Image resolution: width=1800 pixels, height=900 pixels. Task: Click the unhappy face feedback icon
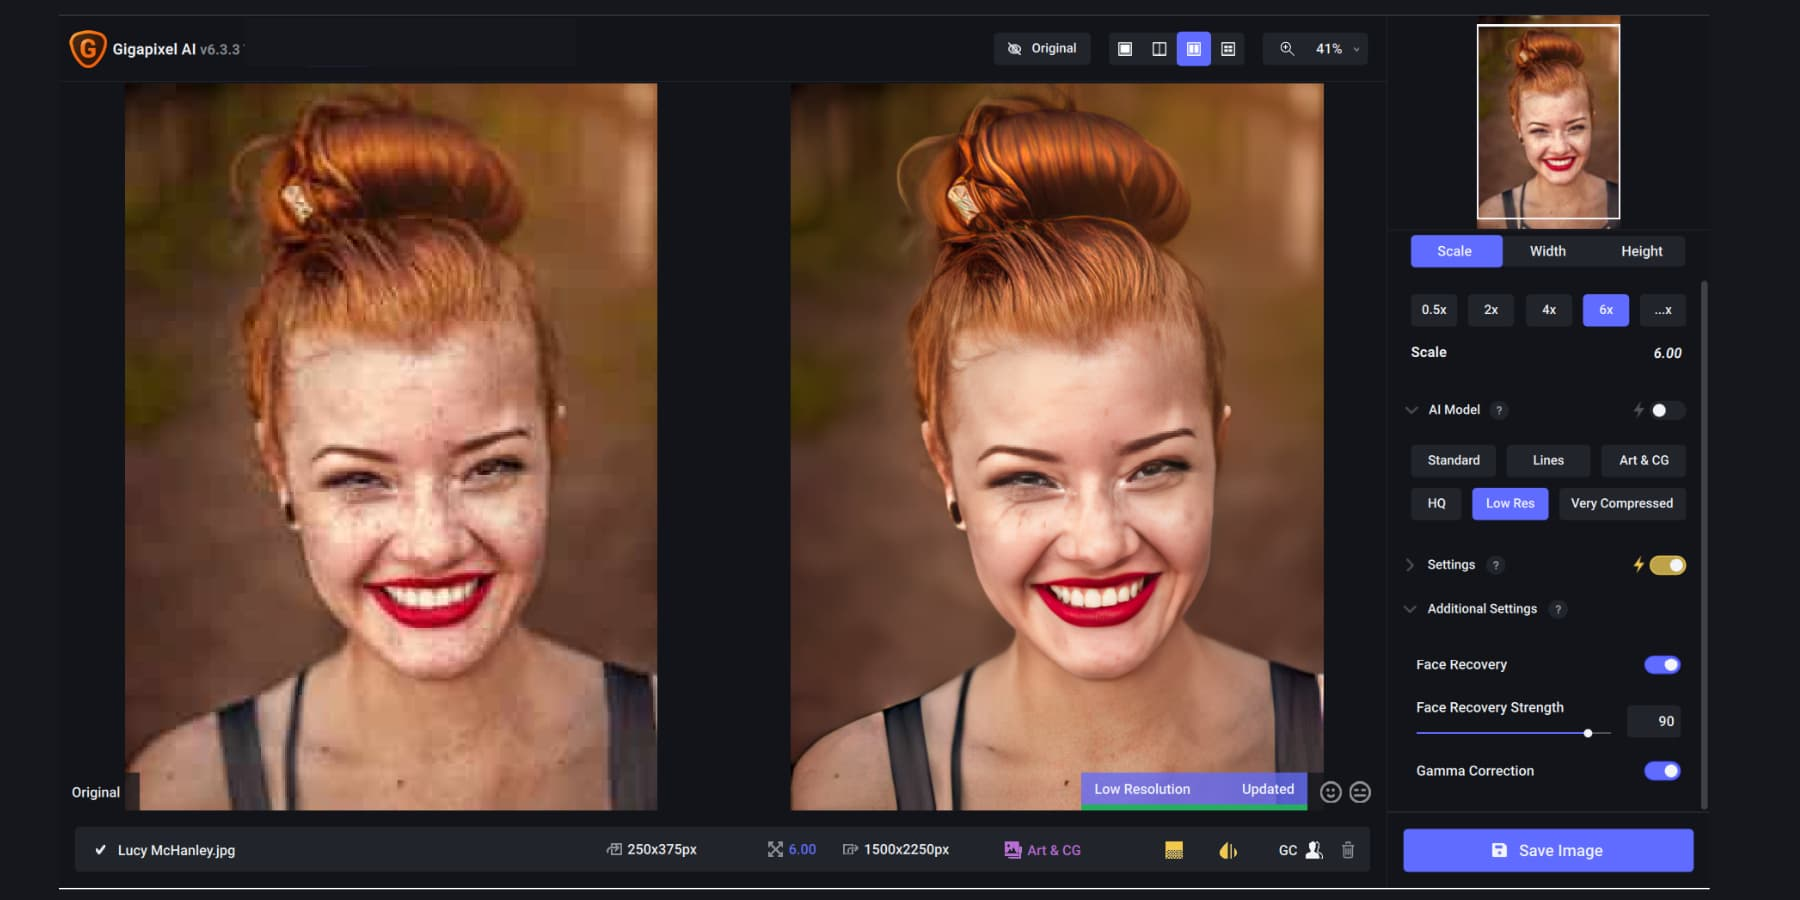click(1359, 792)
